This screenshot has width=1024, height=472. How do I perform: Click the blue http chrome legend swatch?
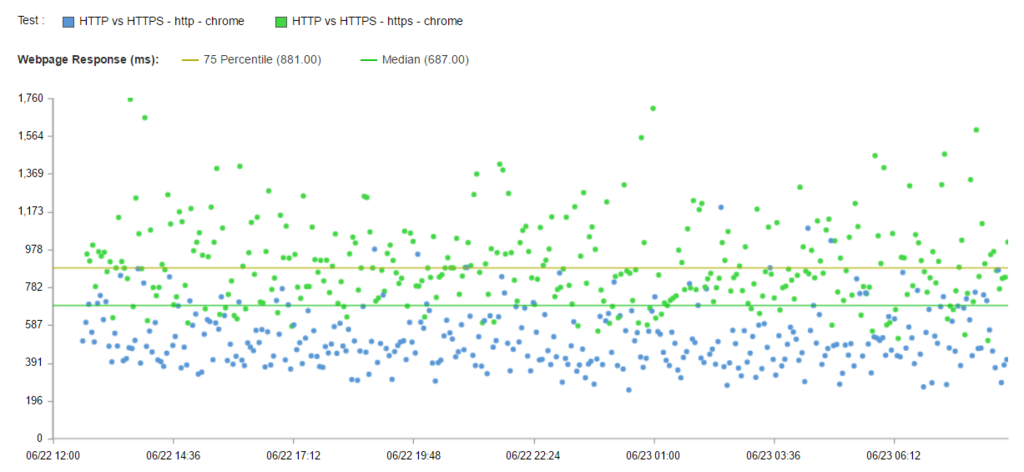(x=68, y=22)
